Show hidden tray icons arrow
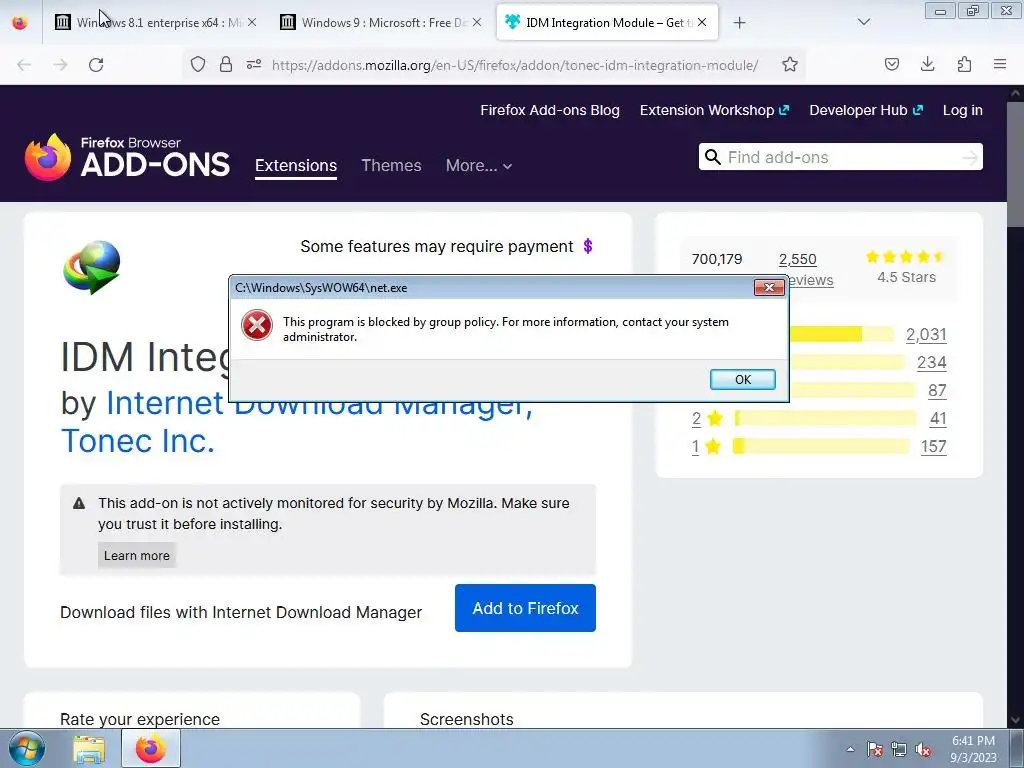The image size is (1024, 768). pos(850,749)
